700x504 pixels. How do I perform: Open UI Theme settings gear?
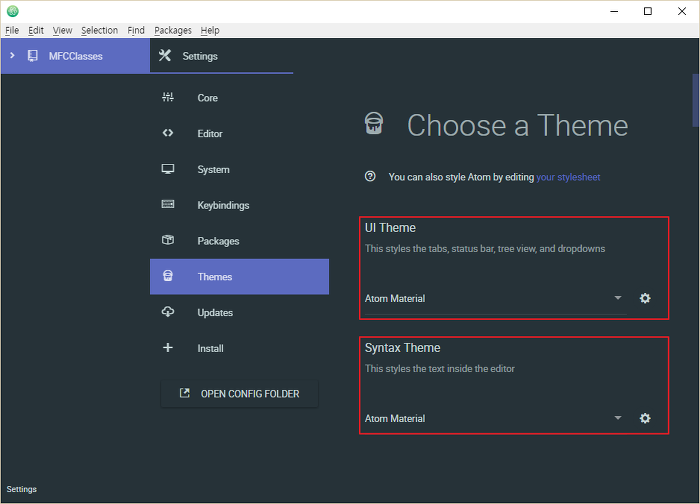pyautogui.click(x=645, y=298)
